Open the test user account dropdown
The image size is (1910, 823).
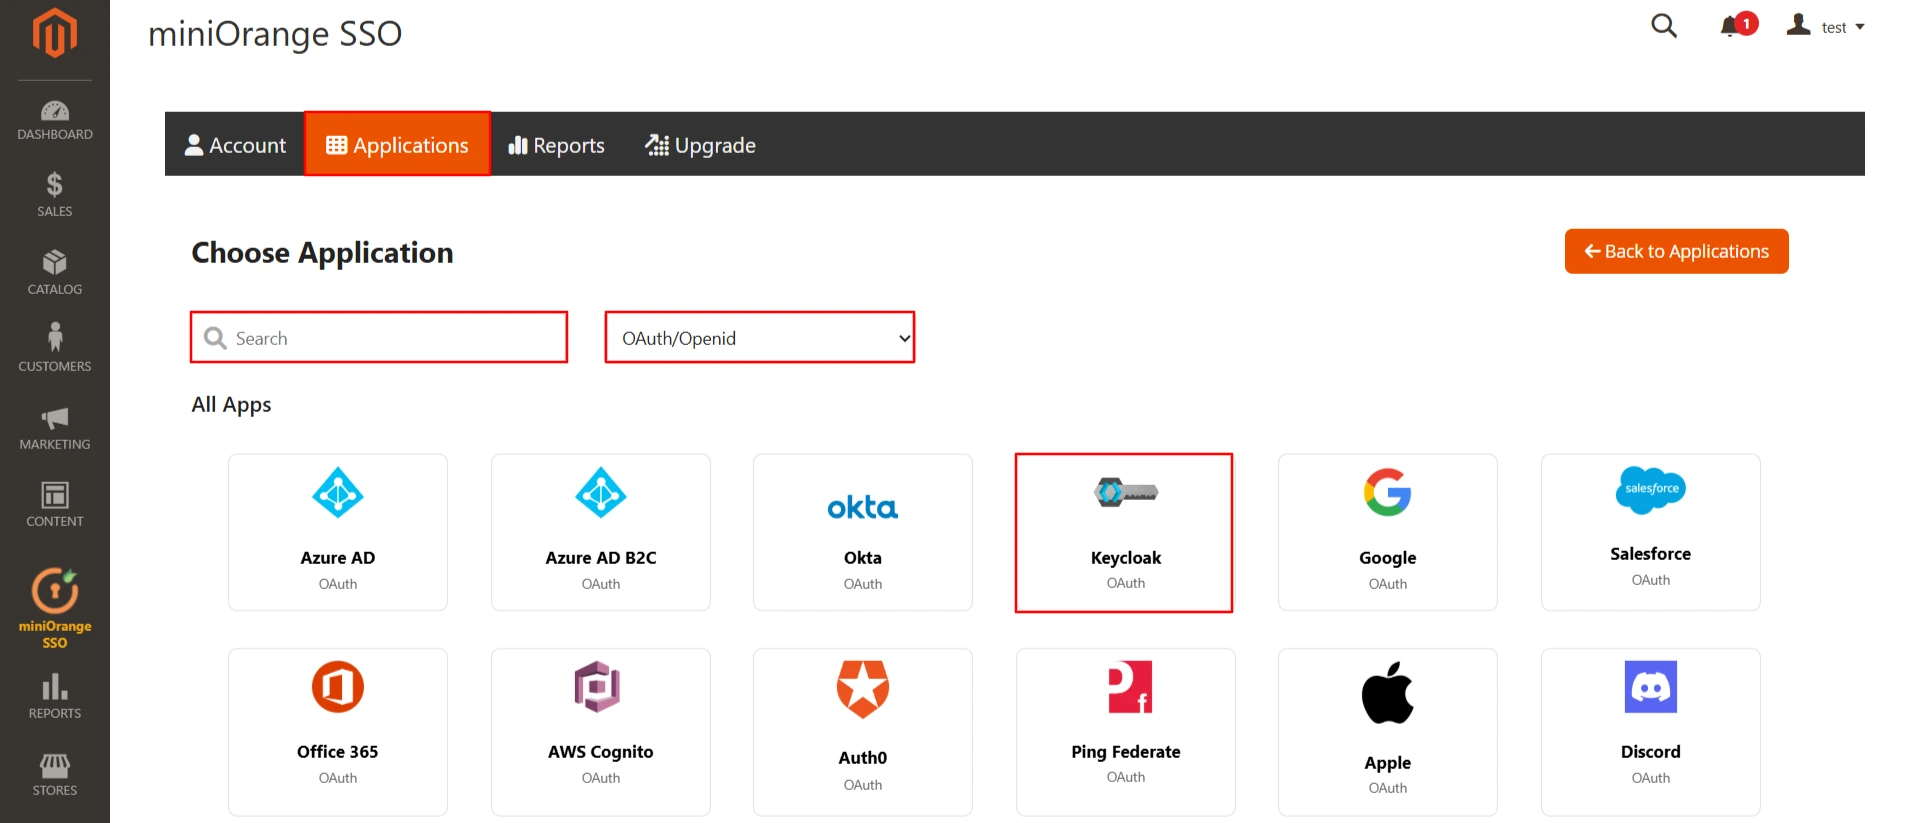[1826, 27]
